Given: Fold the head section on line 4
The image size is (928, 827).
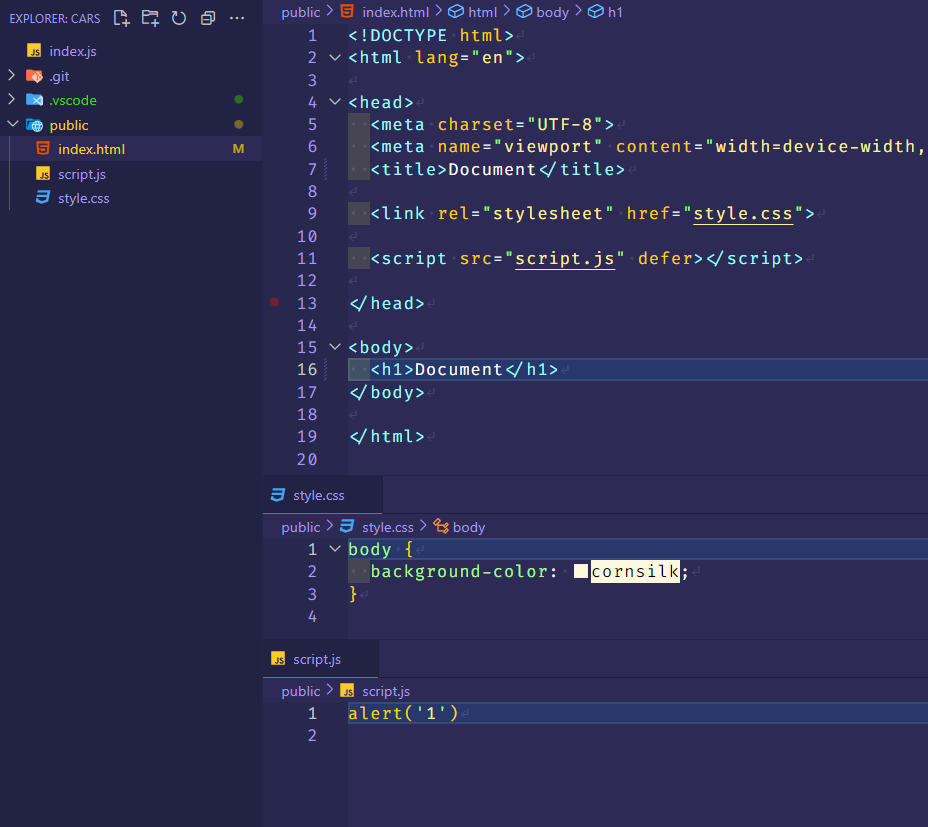Looking at the screenshot, I should coord(335,102).
